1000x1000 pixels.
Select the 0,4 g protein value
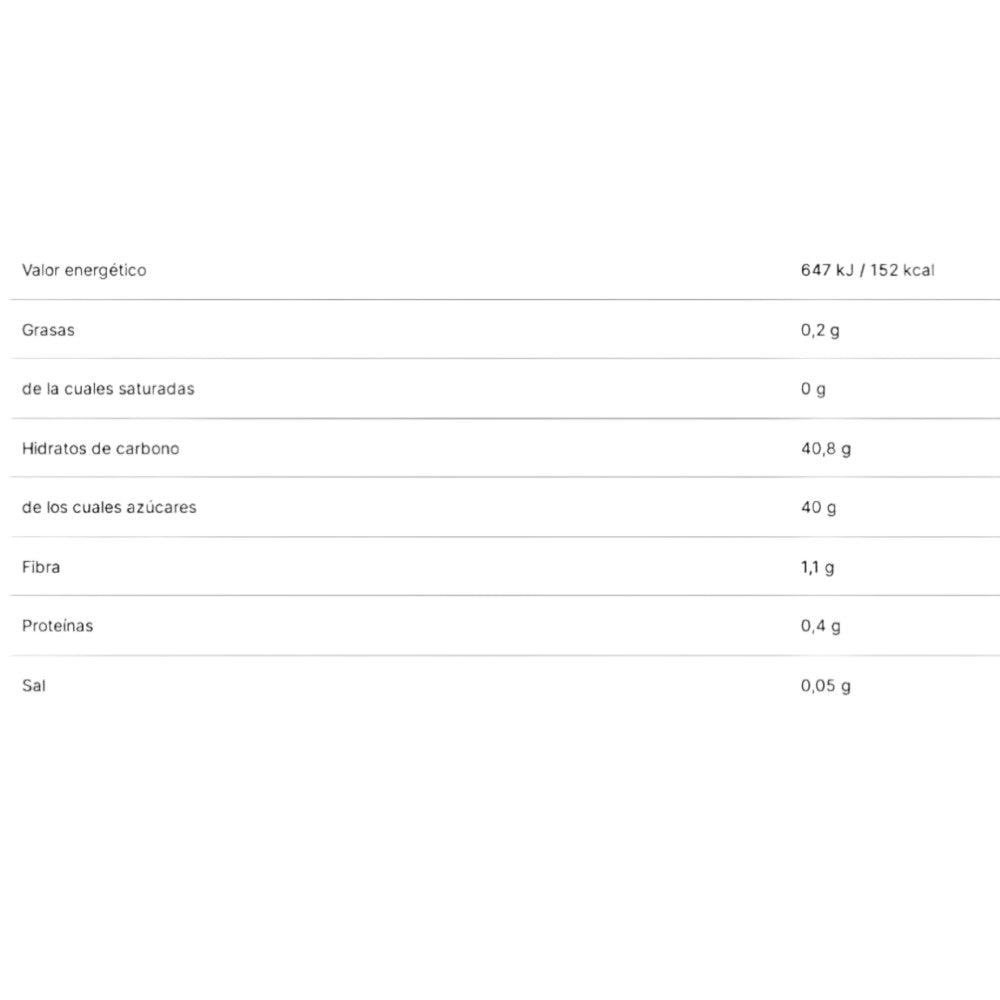[x=821, y=626]
